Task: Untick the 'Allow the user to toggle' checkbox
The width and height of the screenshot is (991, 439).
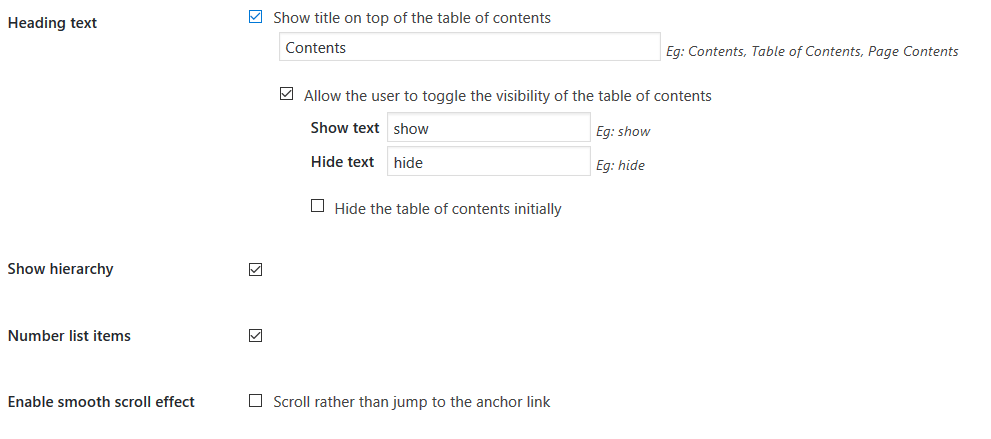Action: point(286,95)
